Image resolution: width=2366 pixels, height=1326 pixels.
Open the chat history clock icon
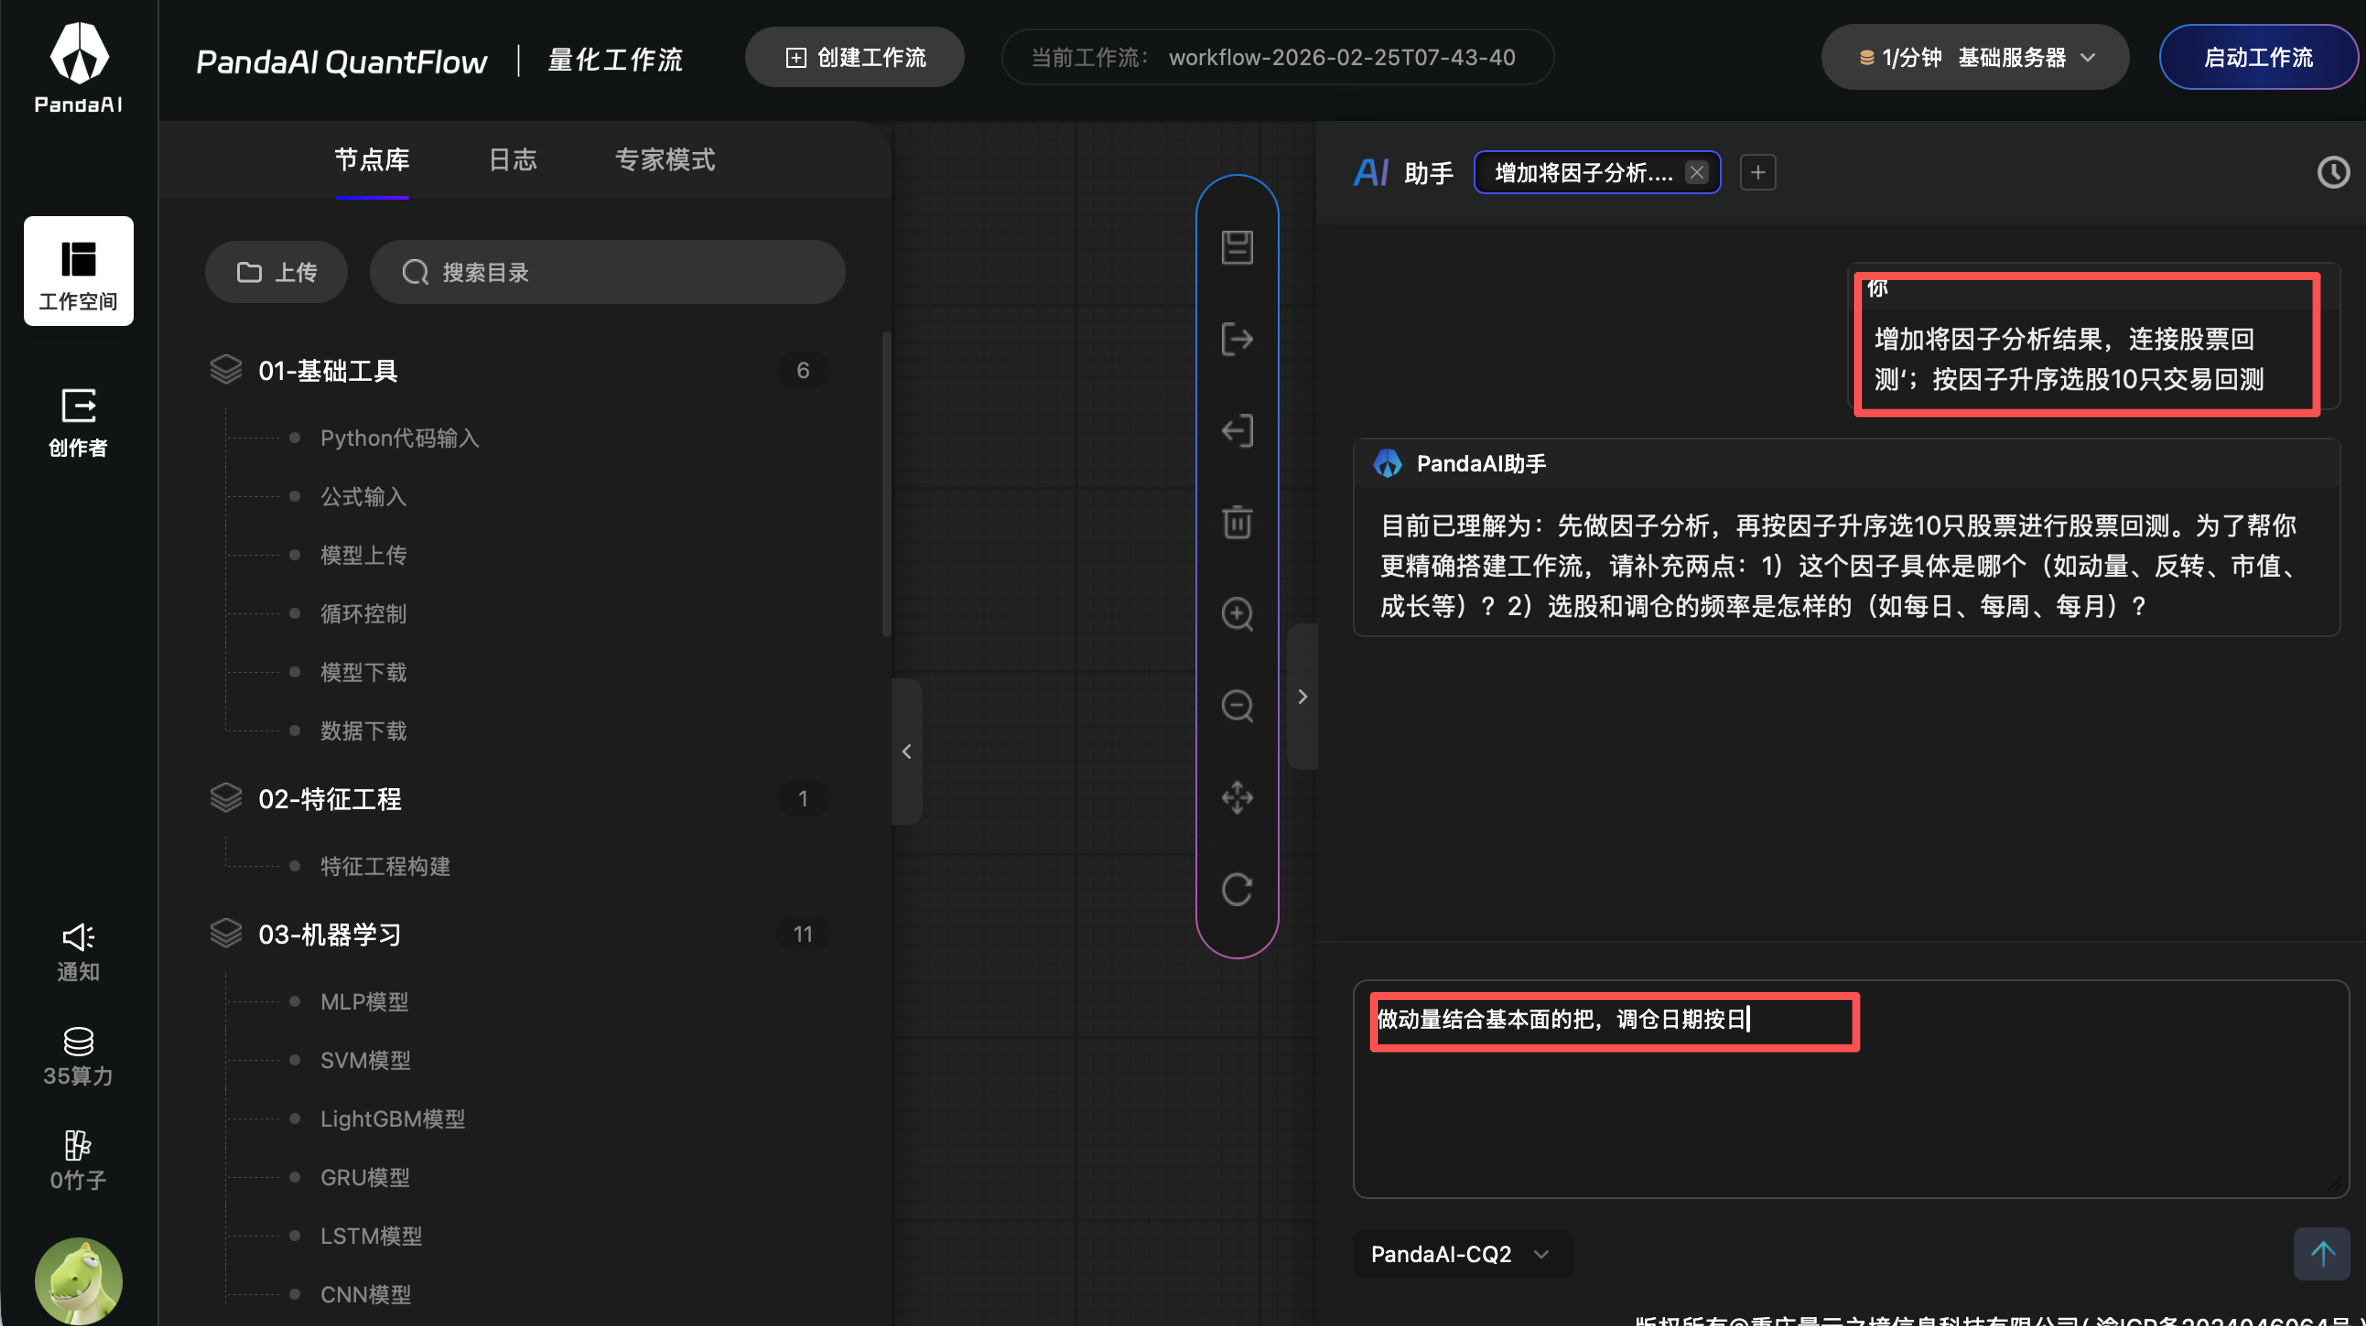pyautogui.click(x=2333, y=172)
